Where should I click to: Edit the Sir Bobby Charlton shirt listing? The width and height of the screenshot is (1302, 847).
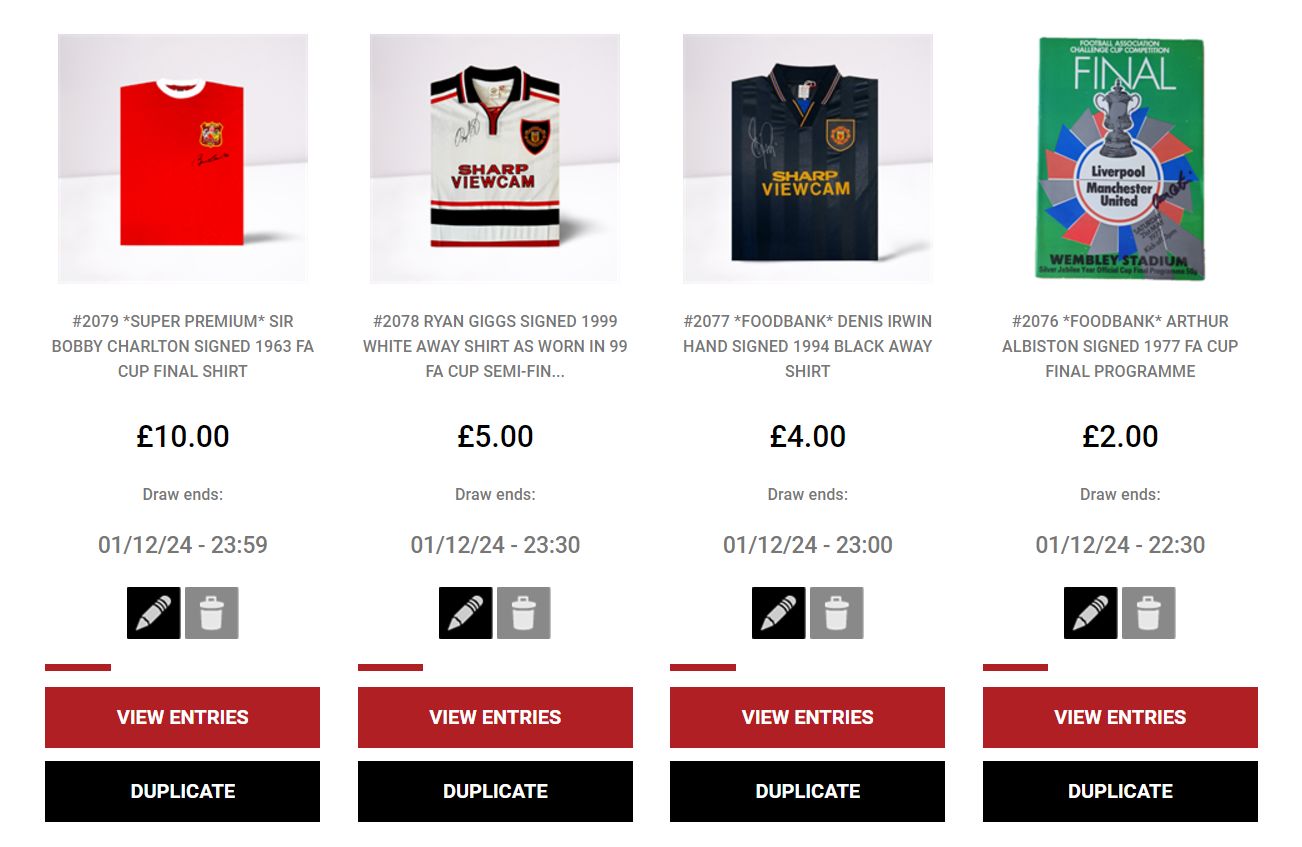click(x=154, y=613)
